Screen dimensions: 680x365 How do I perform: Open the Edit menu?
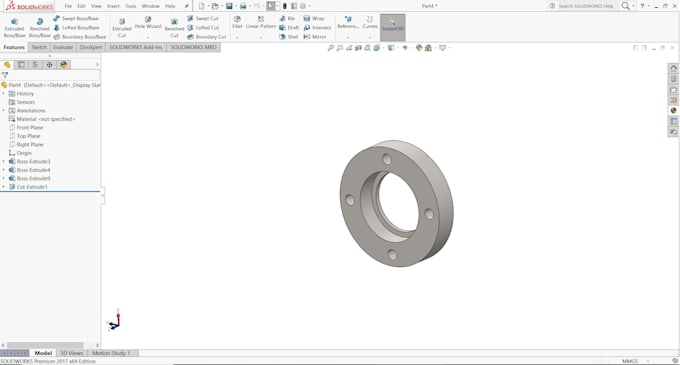point(81,6)
